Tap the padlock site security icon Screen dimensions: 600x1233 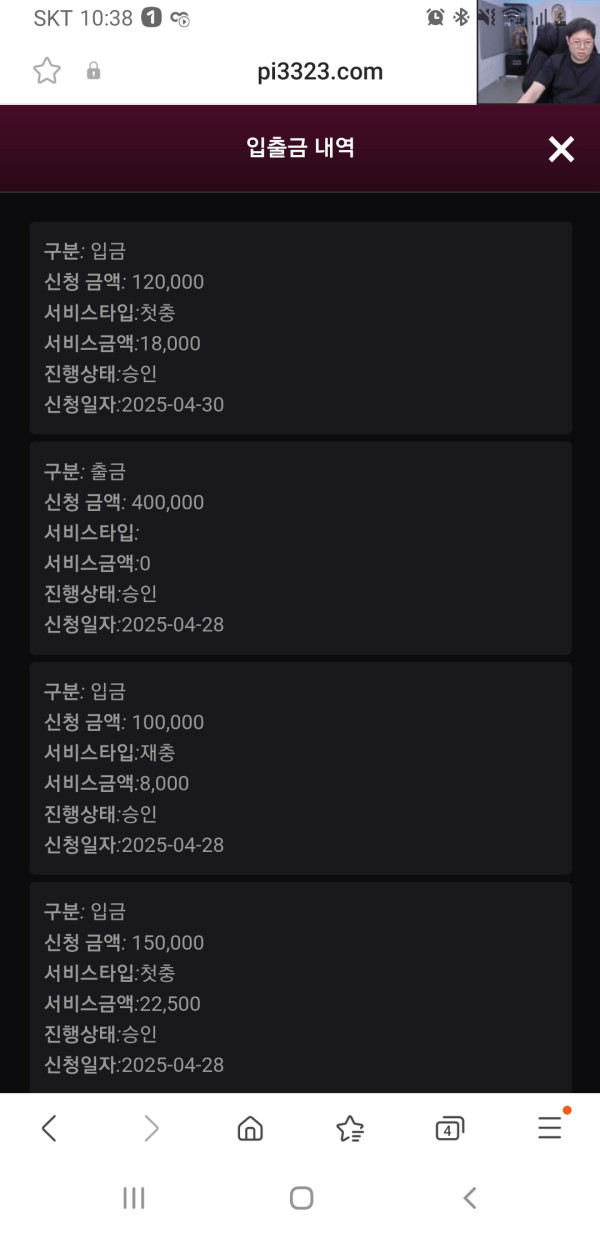click(94, 71)
